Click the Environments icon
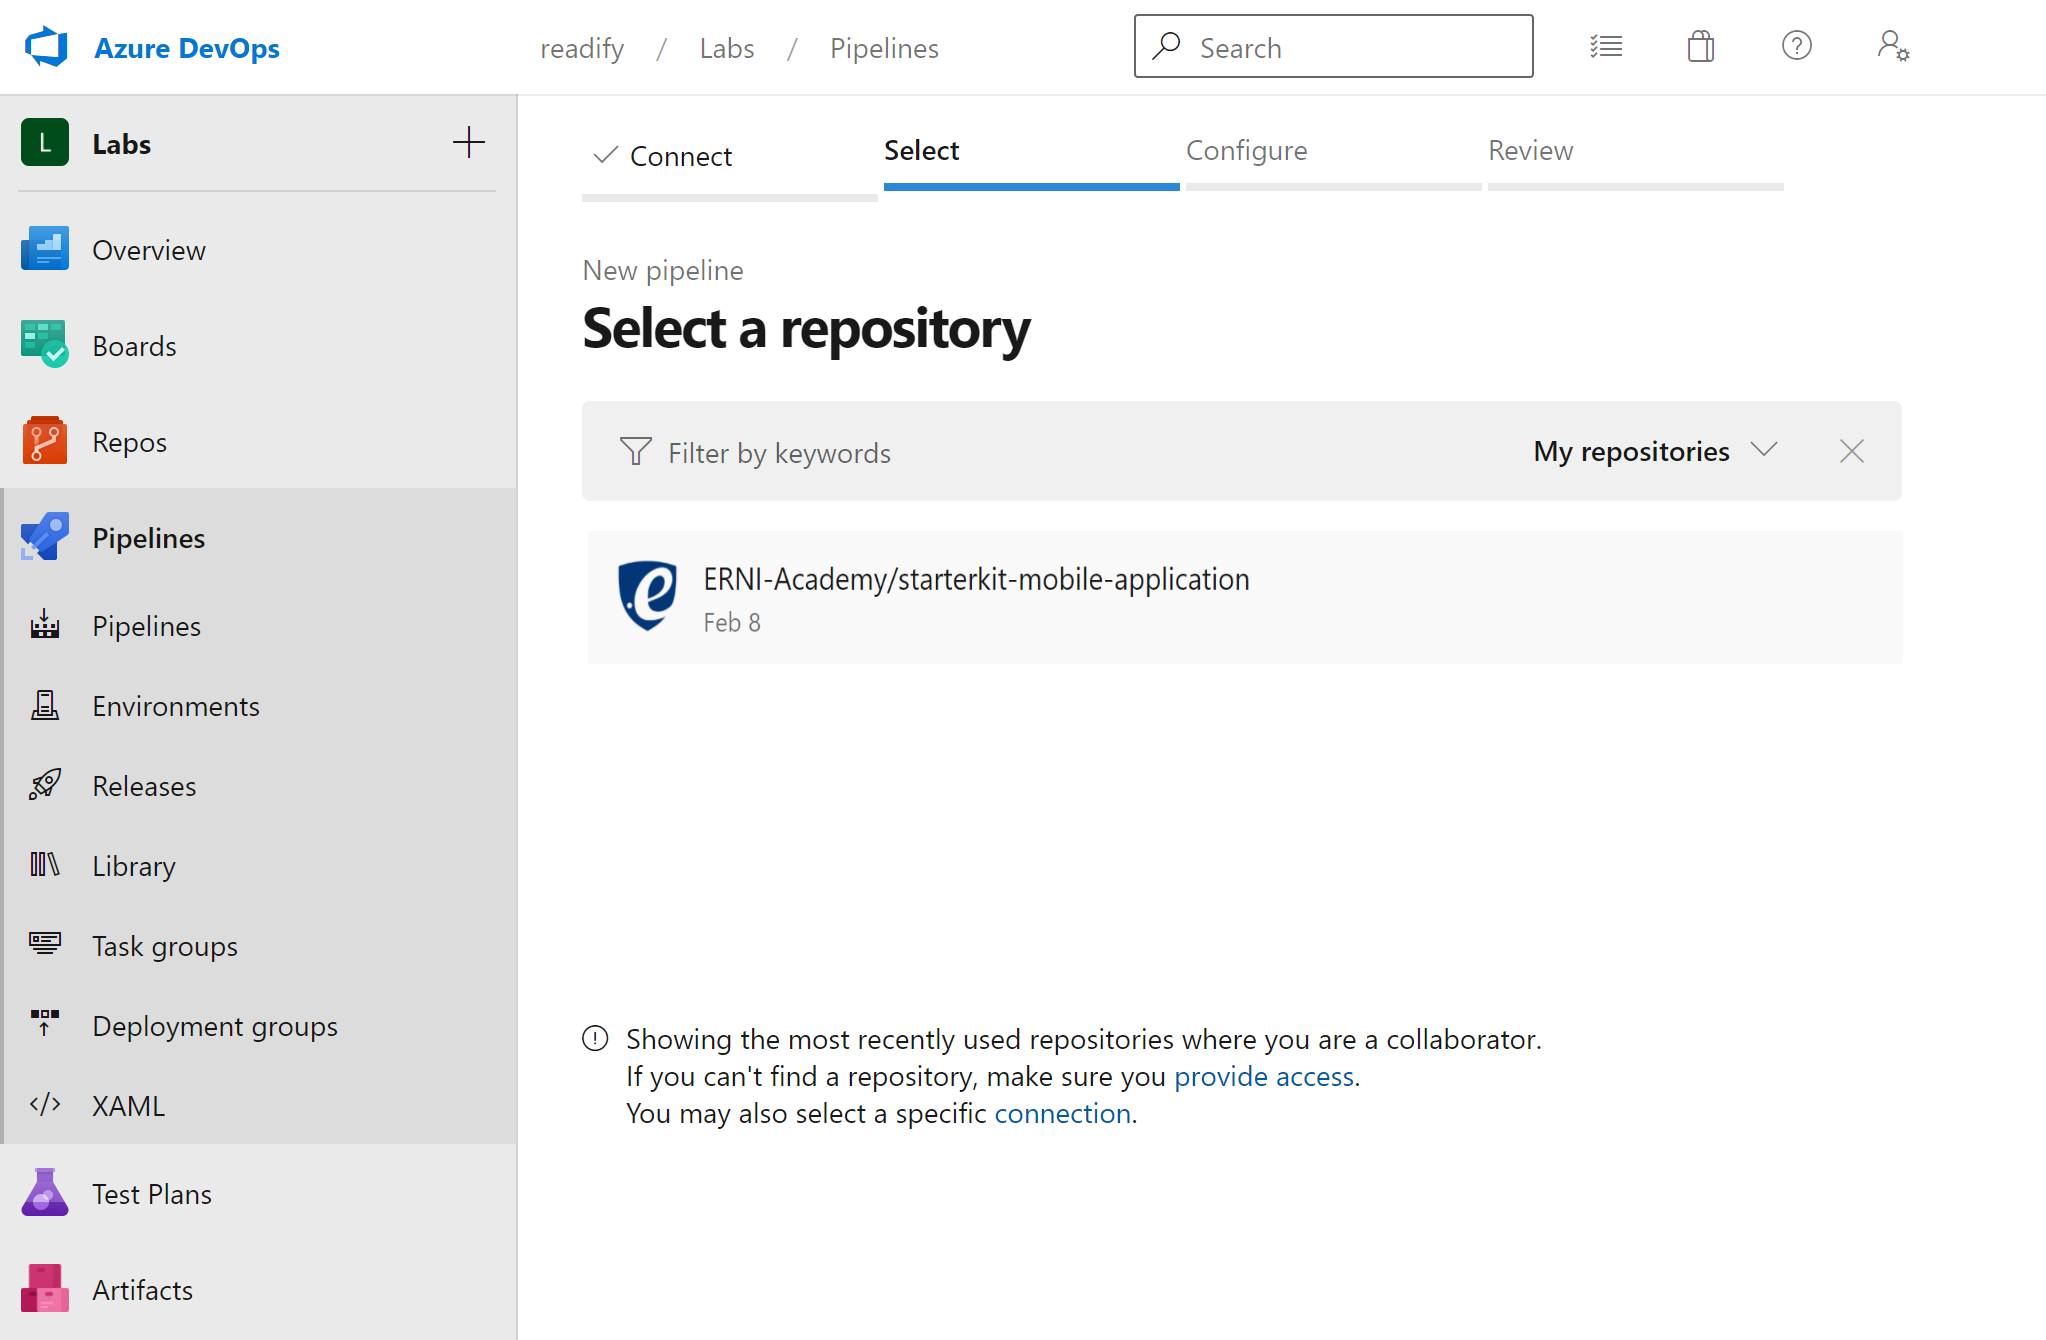Image resolution: width=2046 pixels, height=1340 pixels. pyautogui.click(x=45, y=705)
